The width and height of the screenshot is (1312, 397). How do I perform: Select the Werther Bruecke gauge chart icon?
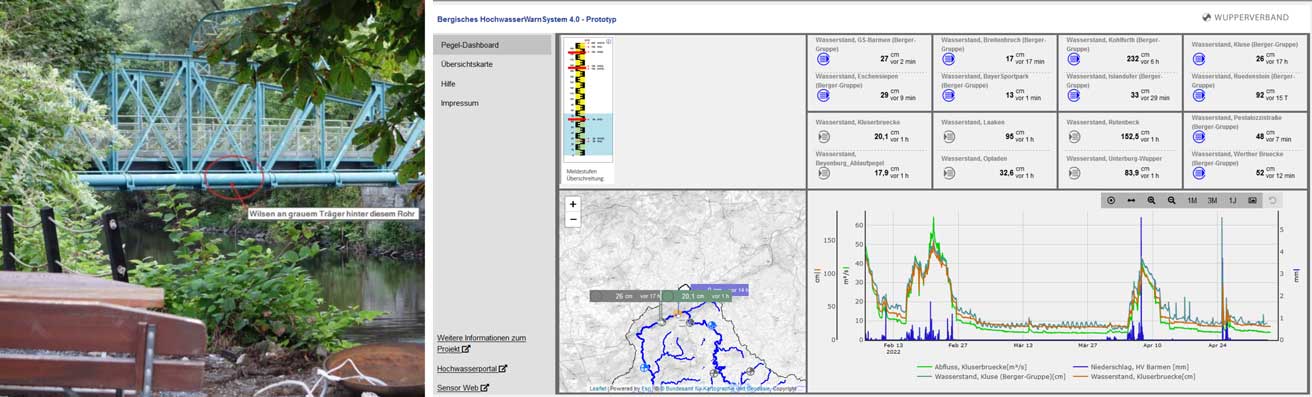[1199, 173]
